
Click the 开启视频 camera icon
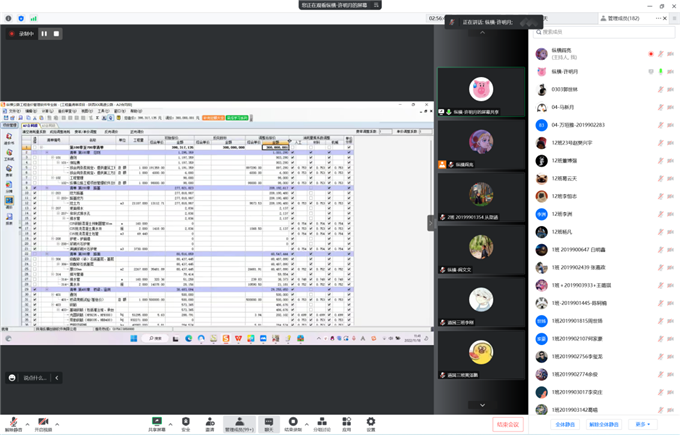[x=43, y=421]
